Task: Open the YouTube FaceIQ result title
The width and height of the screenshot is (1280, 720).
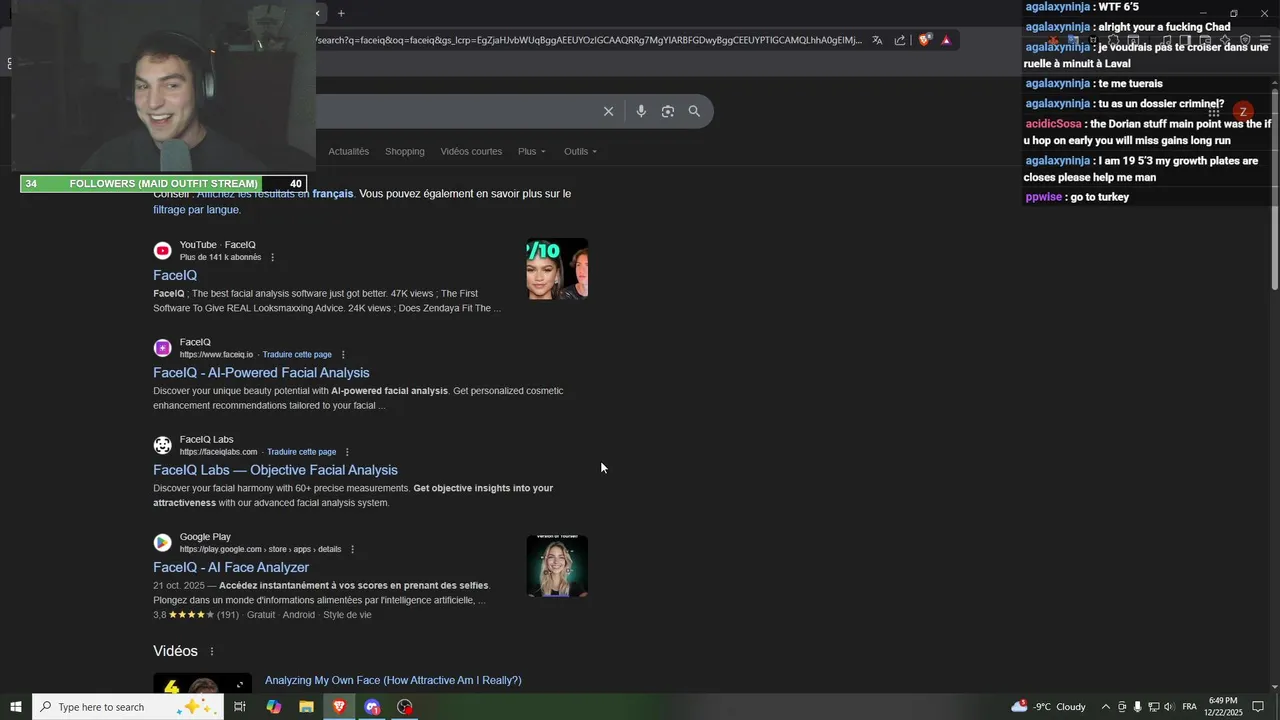Action: point(175,275)
